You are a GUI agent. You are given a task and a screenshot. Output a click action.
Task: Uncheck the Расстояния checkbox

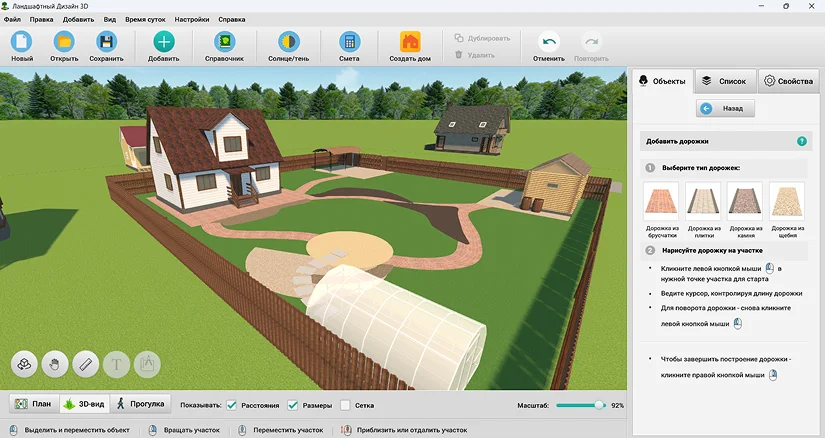pyautogui.click(x=232, y=405)
